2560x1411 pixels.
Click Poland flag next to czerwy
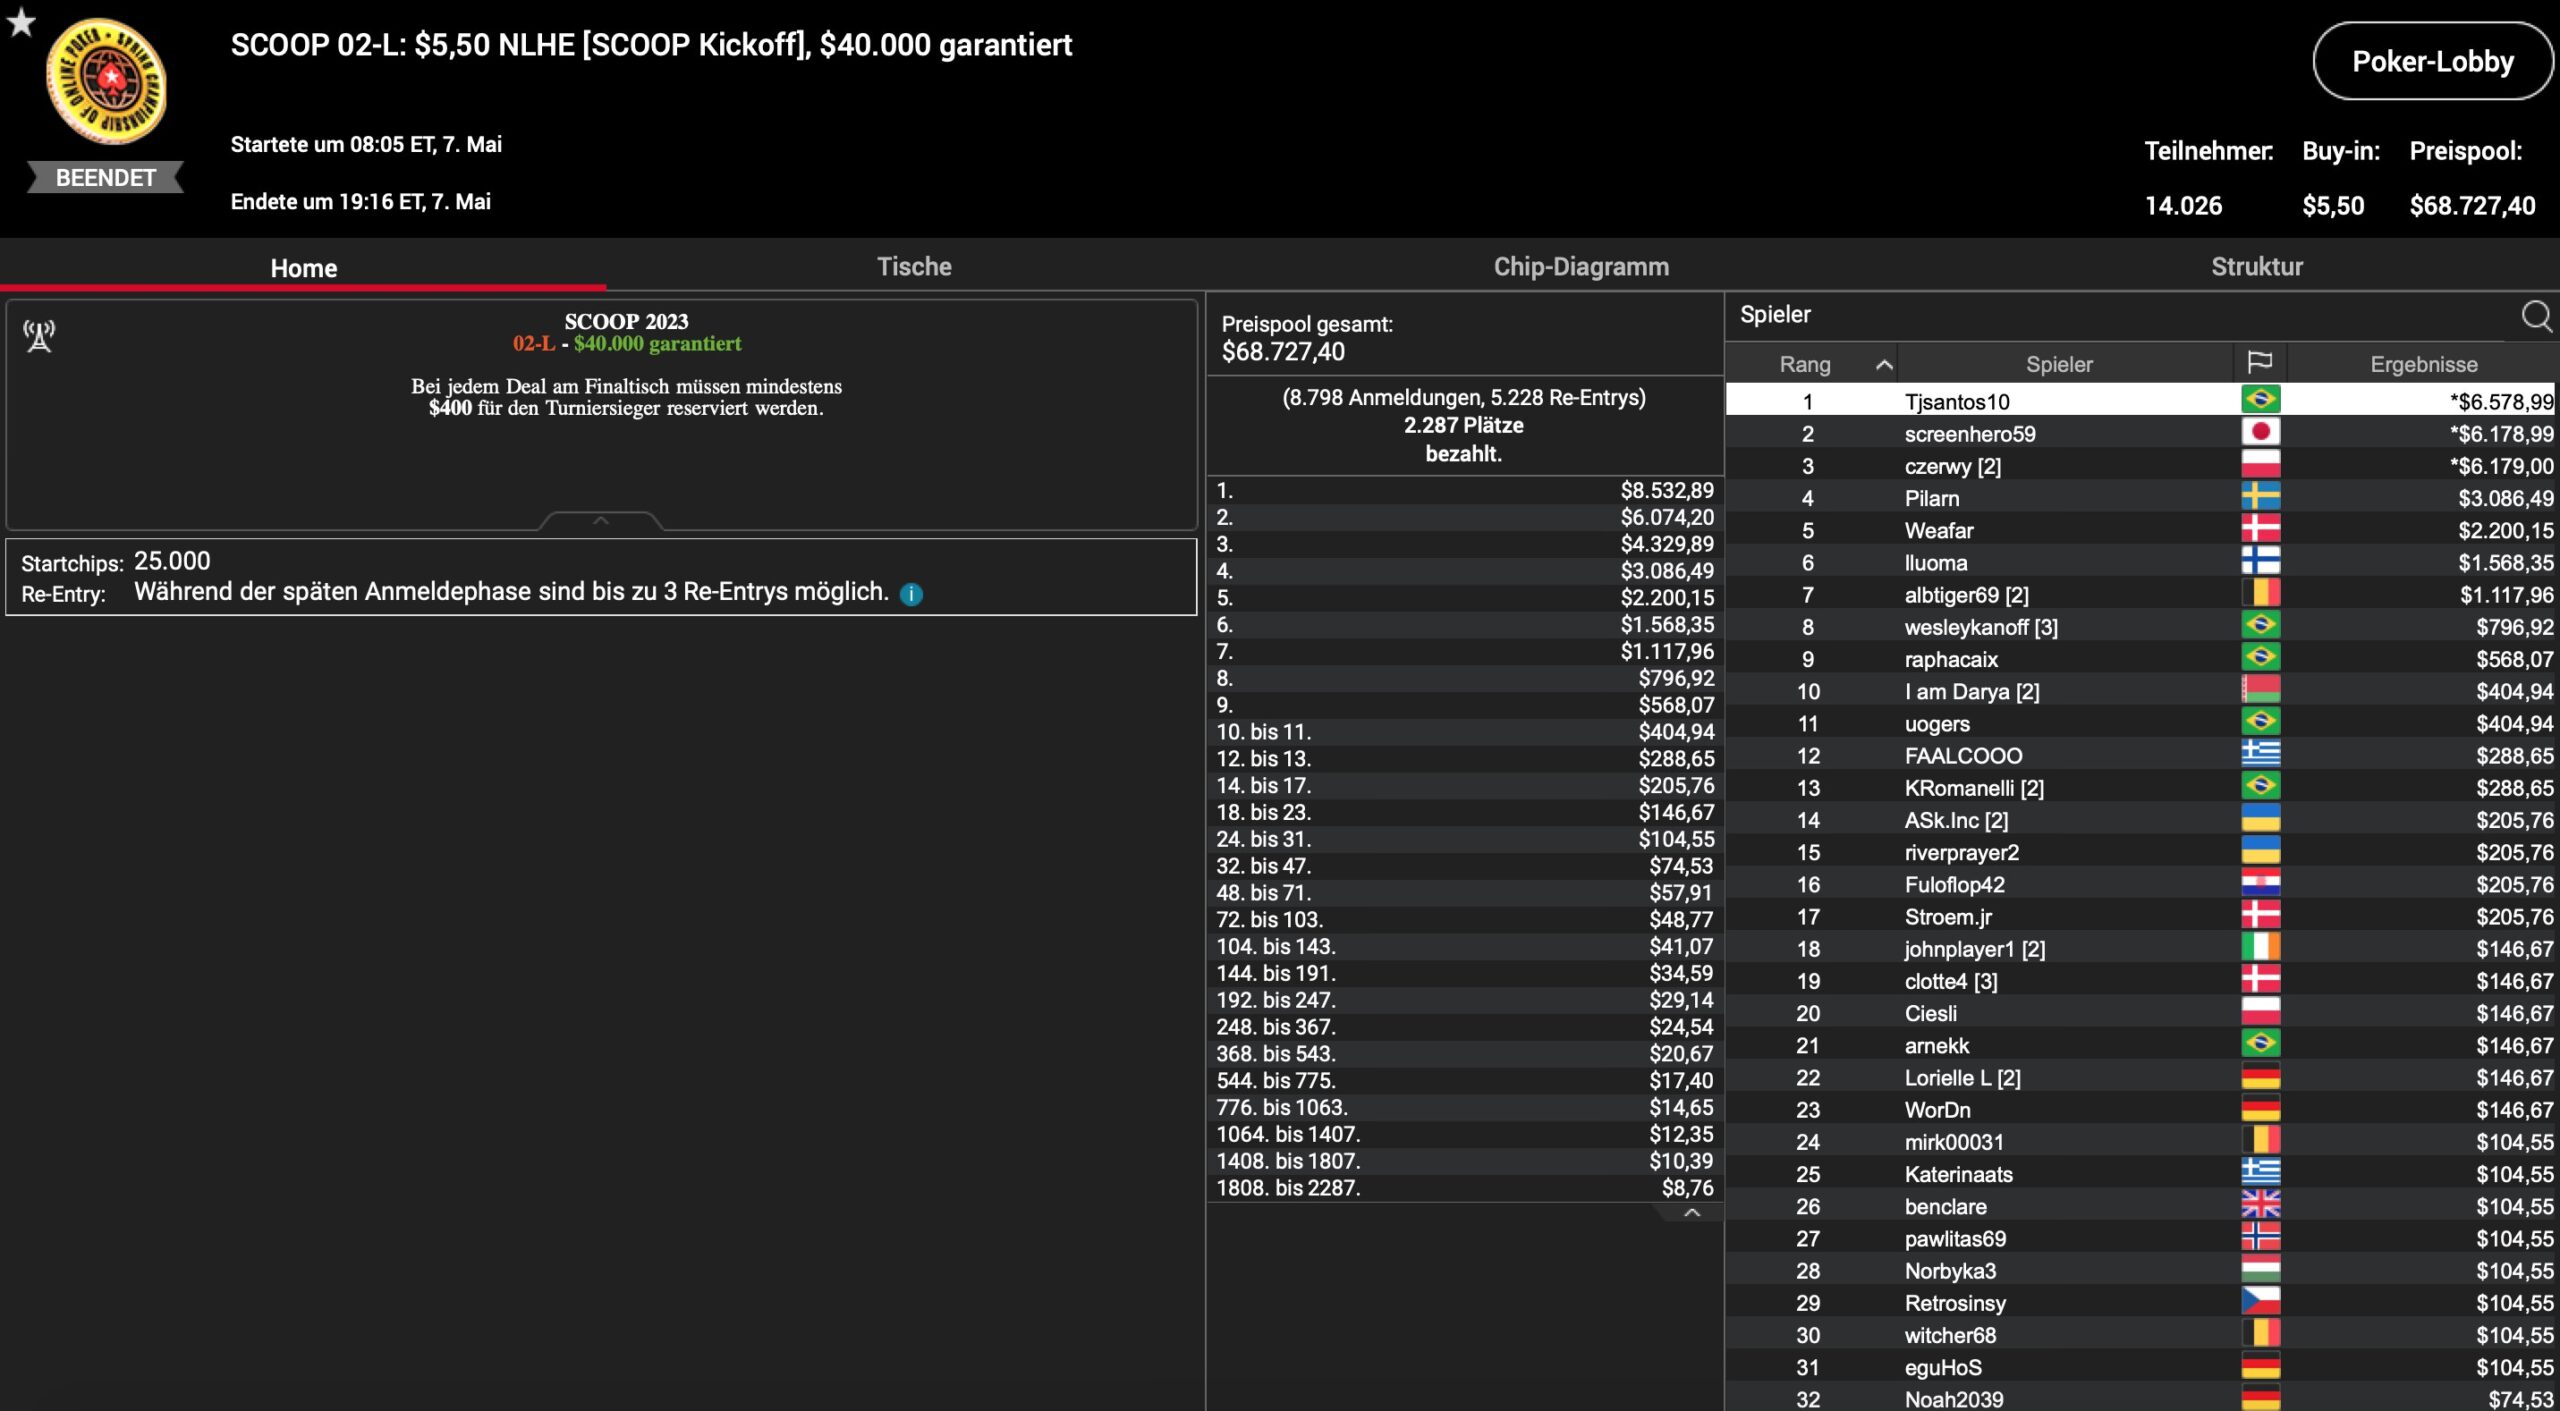coord(2260,464)
